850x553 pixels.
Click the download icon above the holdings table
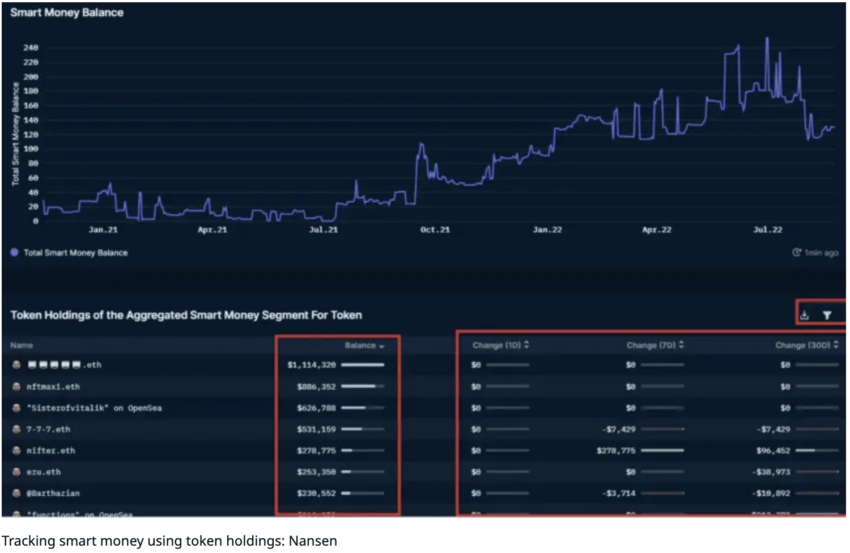(804, 315)
